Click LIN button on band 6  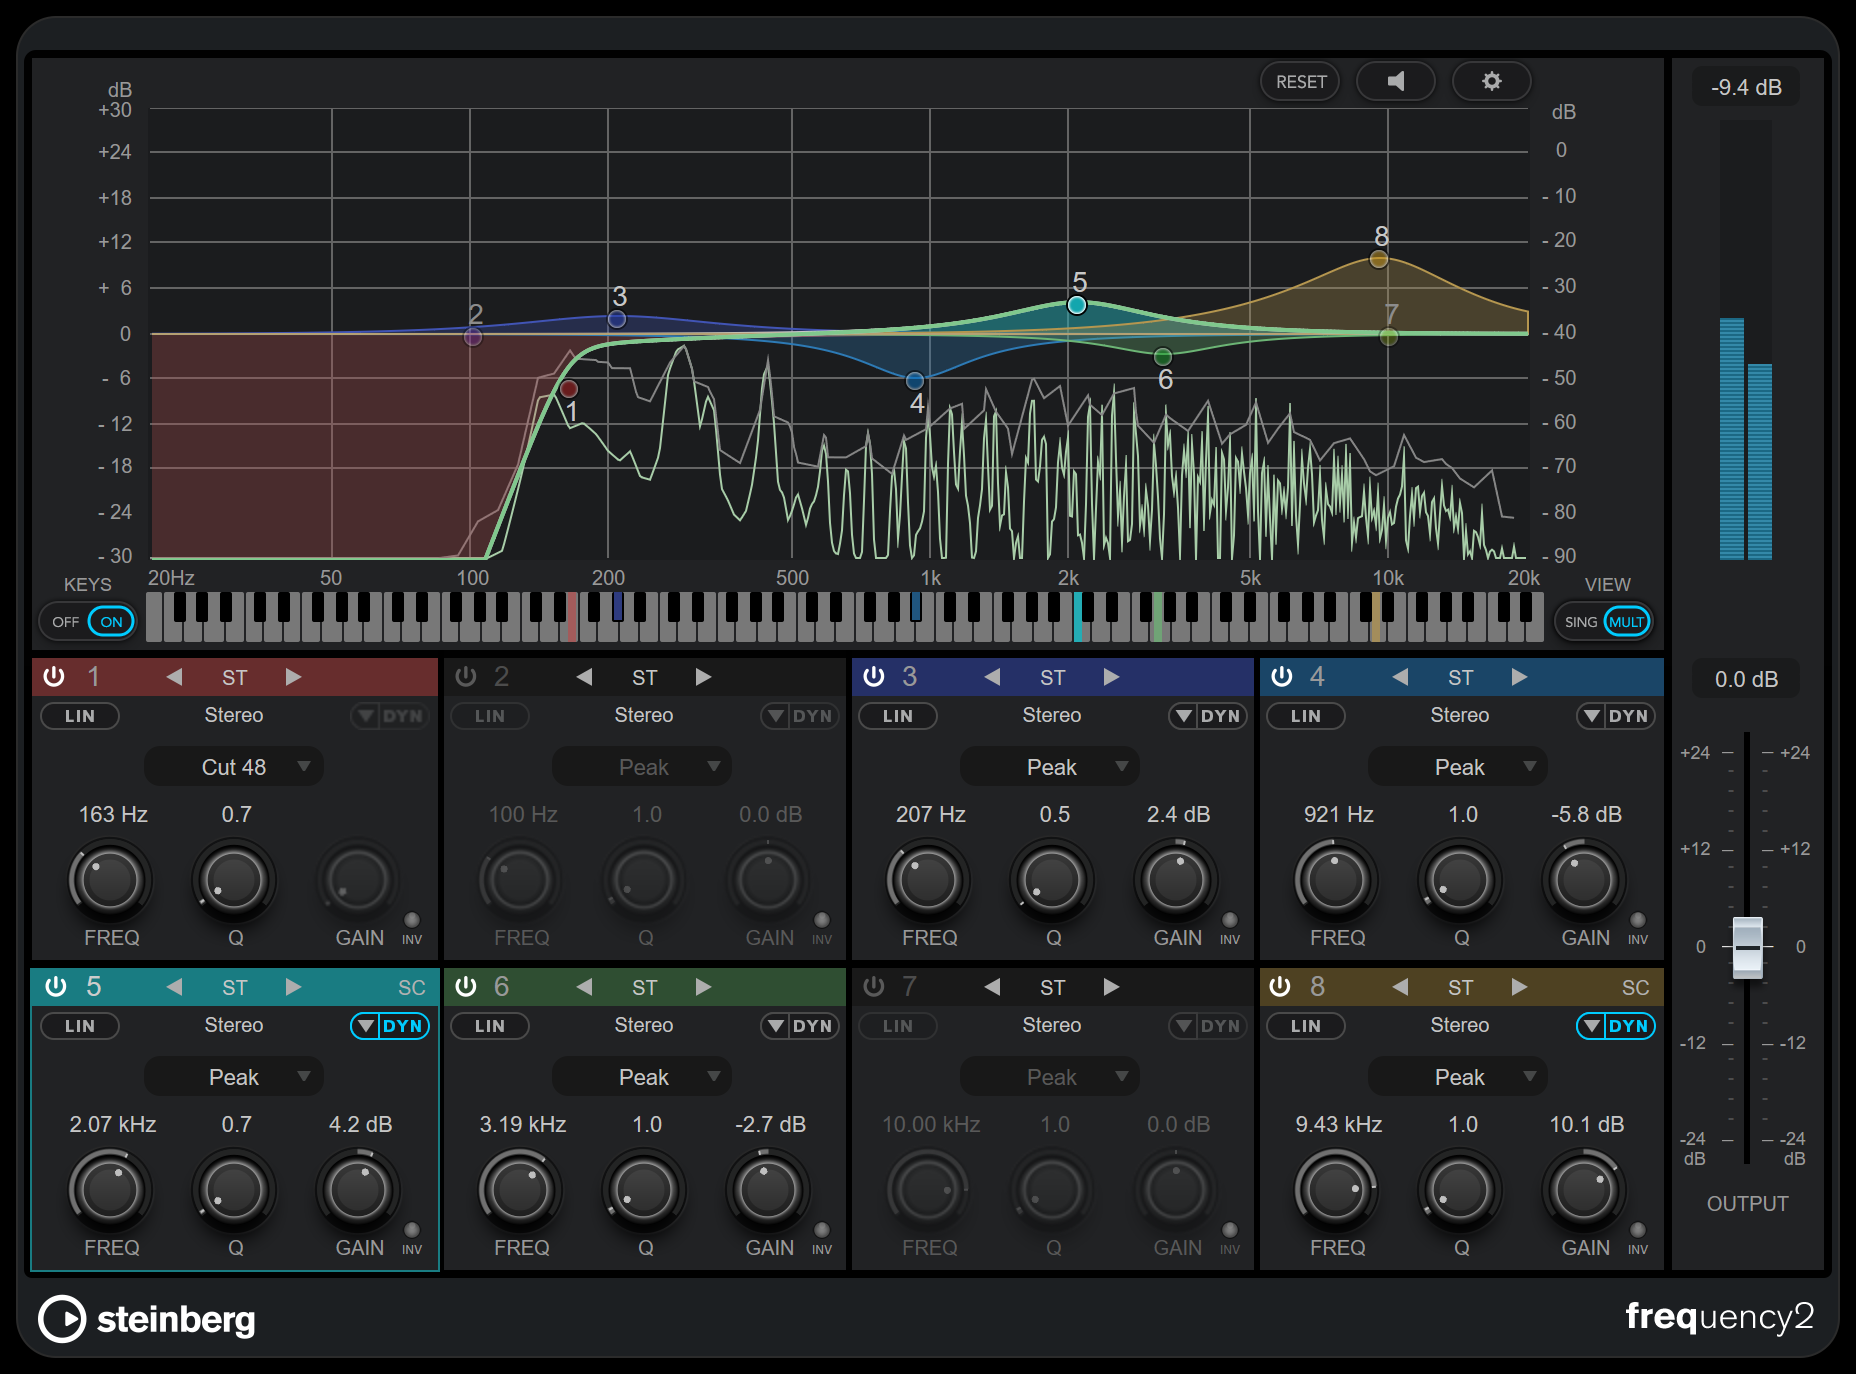pyautogui.click(x=490, y=1026)
